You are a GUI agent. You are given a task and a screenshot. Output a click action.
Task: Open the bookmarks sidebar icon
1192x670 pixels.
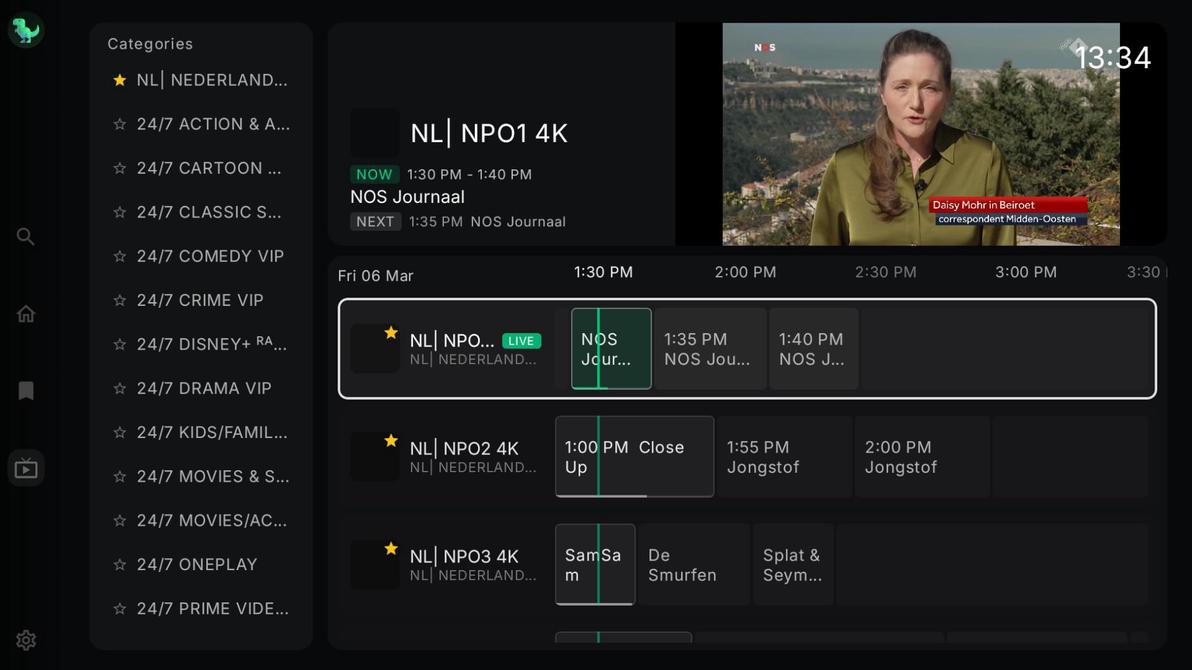click(26, 391)
